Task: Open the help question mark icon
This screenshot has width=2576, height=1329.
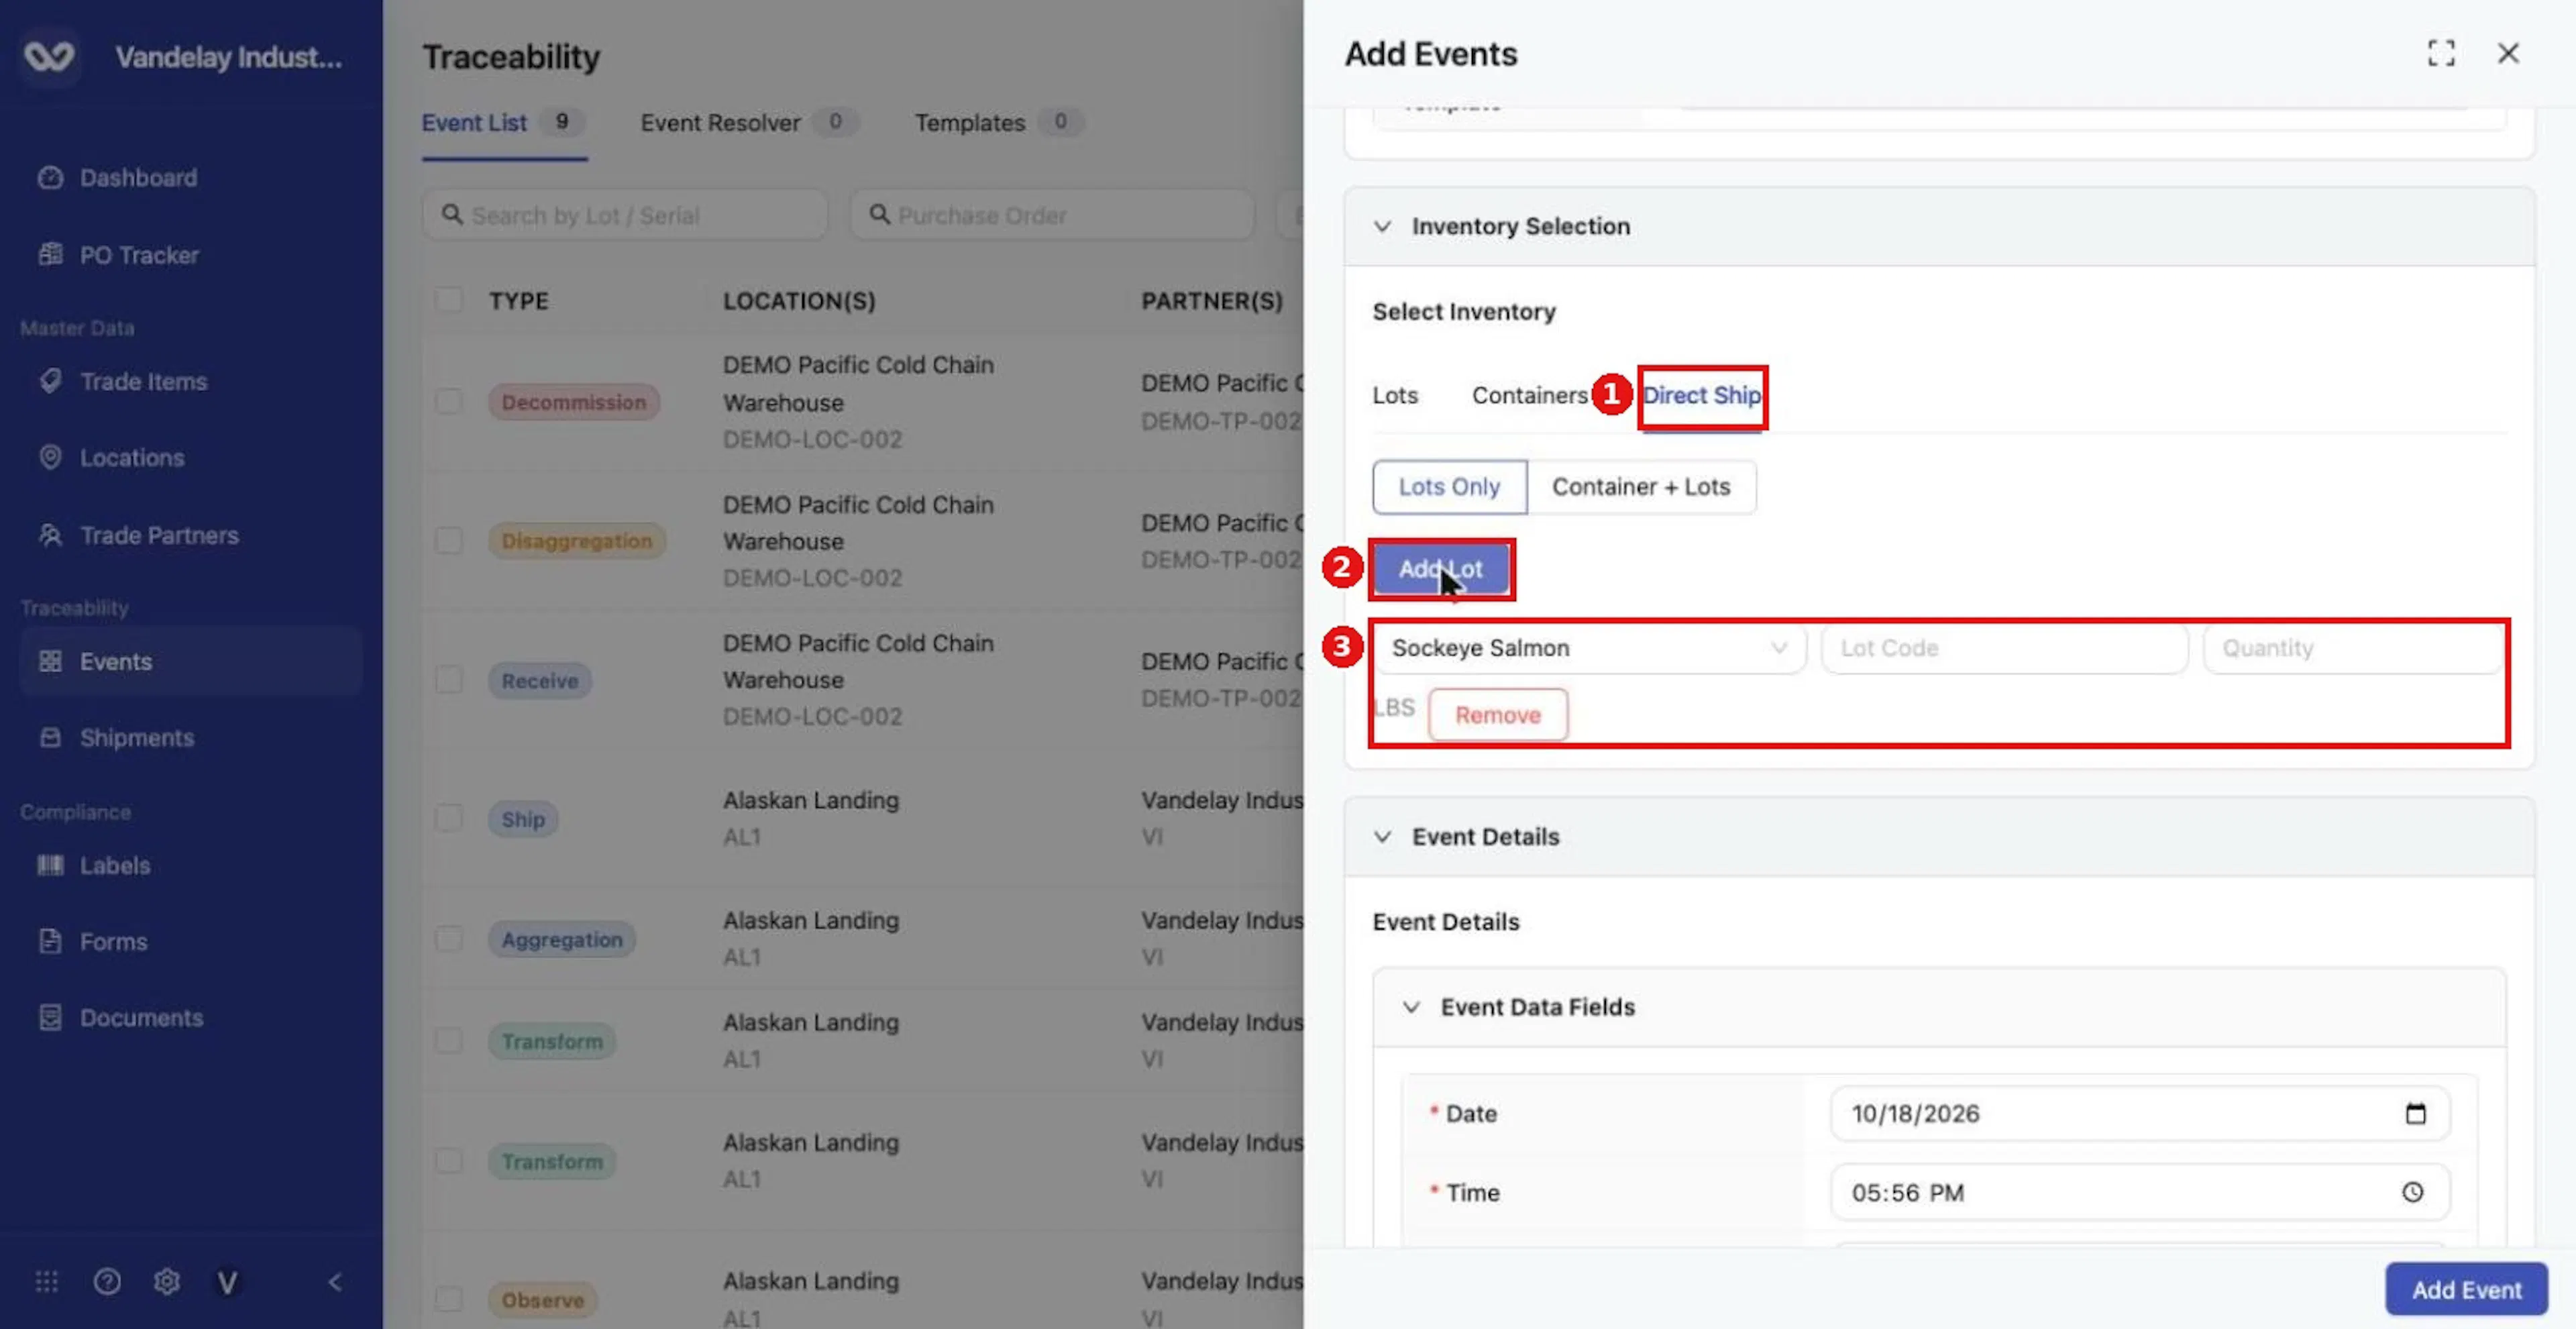Action: tap(107, 1281)
